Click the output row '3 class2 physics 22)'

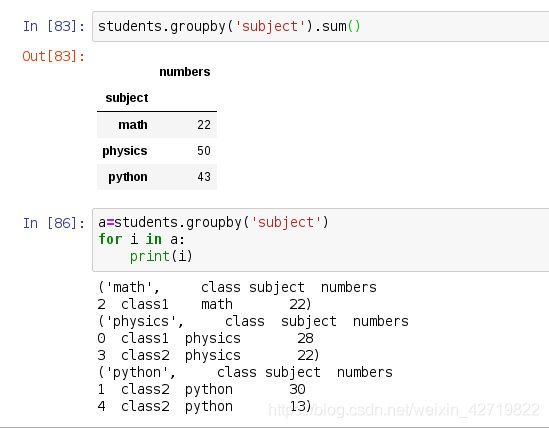(x=209, y=355)
